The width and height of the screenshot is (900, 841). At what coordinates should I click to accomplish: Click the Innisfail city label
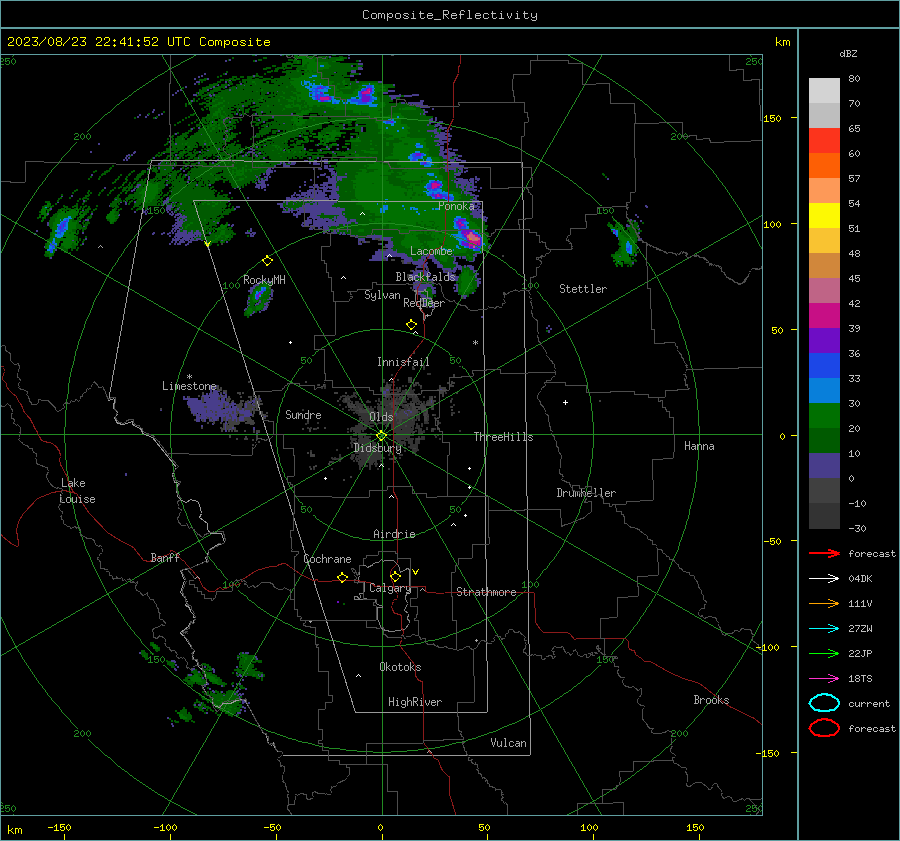[x=404, y=362]
